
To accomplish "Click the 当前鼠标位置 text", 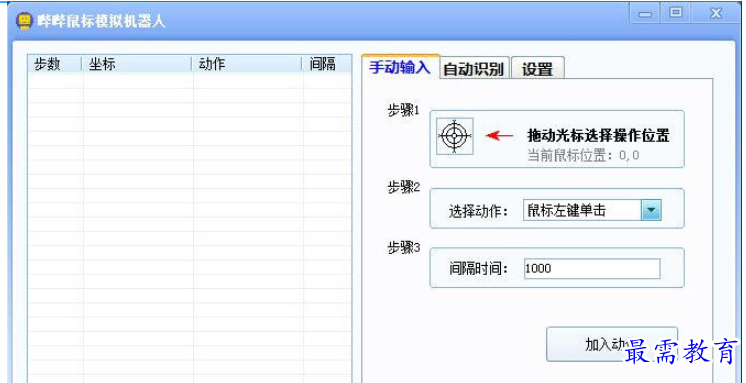I will coord(583,155).
